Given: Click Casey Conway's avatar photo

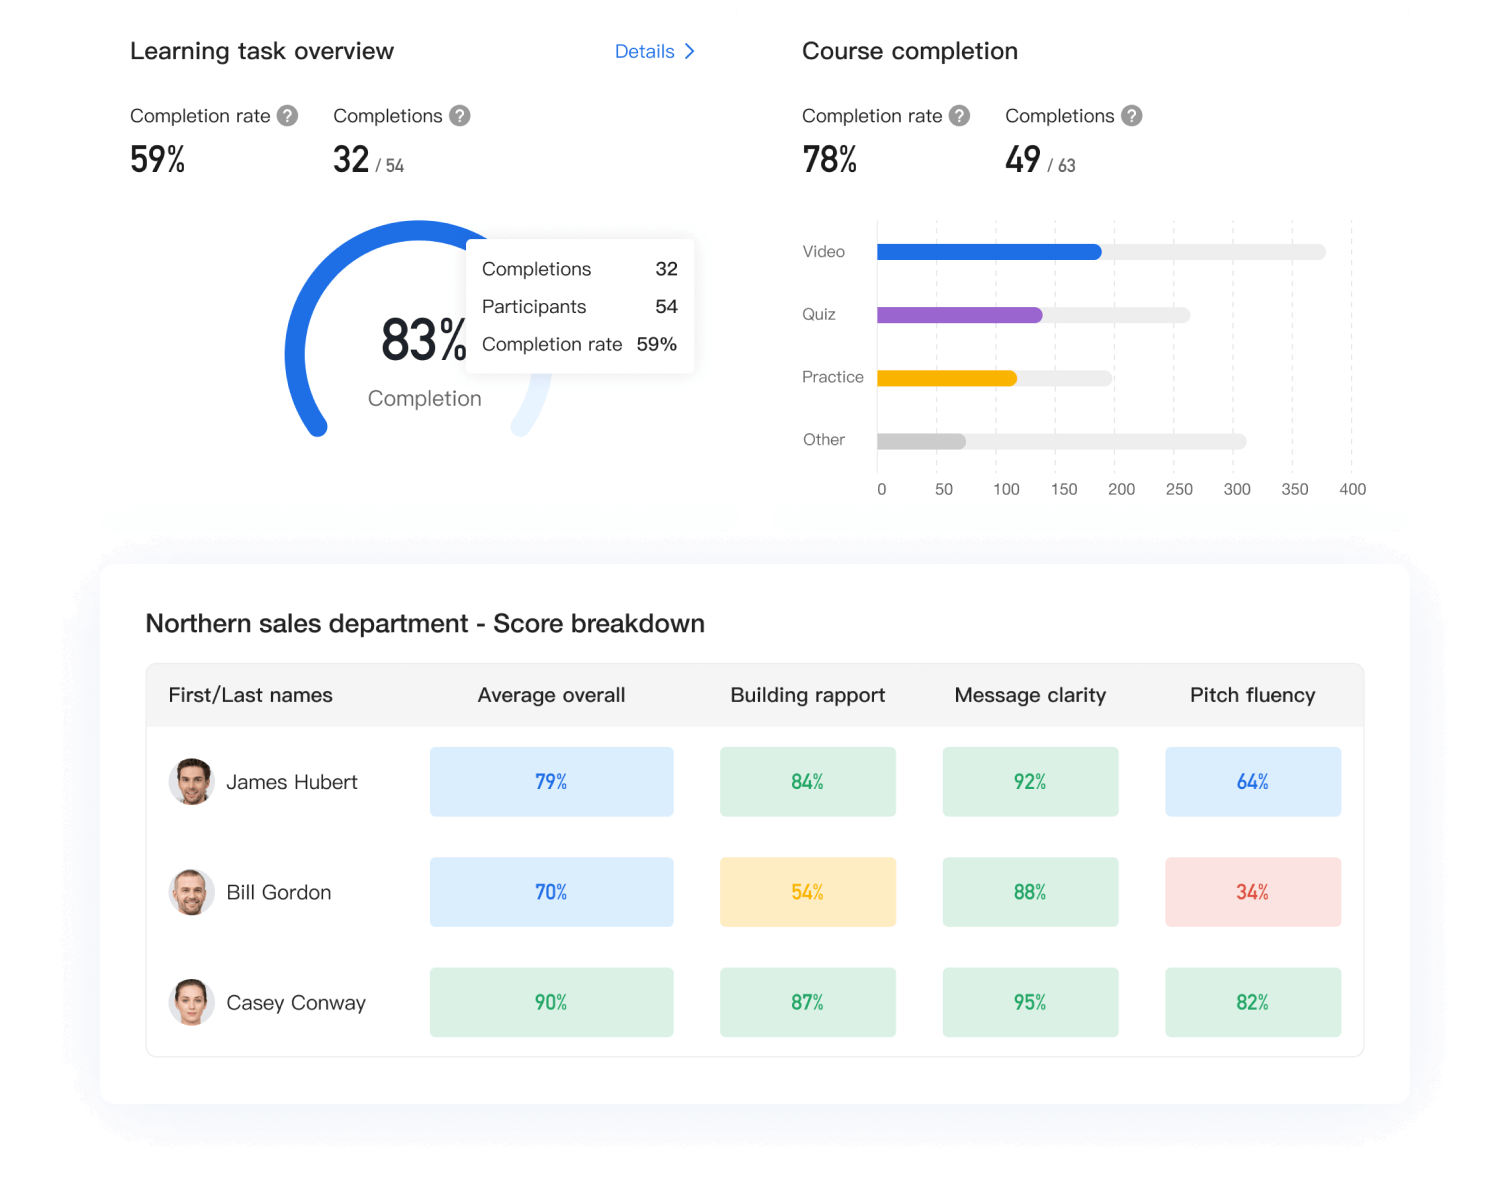Looking at the screenshot, I should click(x=191, y=1002).
